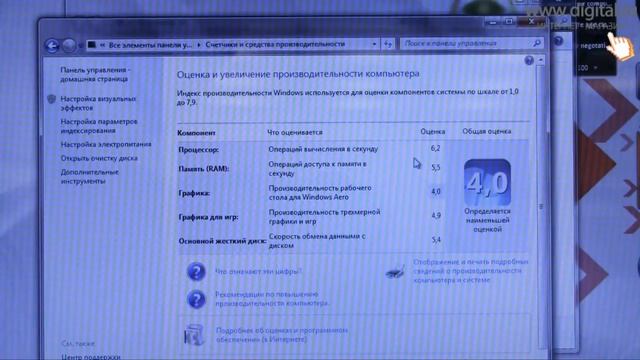Select the 'Графика:' row label
Screen dimensions: 640x360
click(x=194, y=193)
